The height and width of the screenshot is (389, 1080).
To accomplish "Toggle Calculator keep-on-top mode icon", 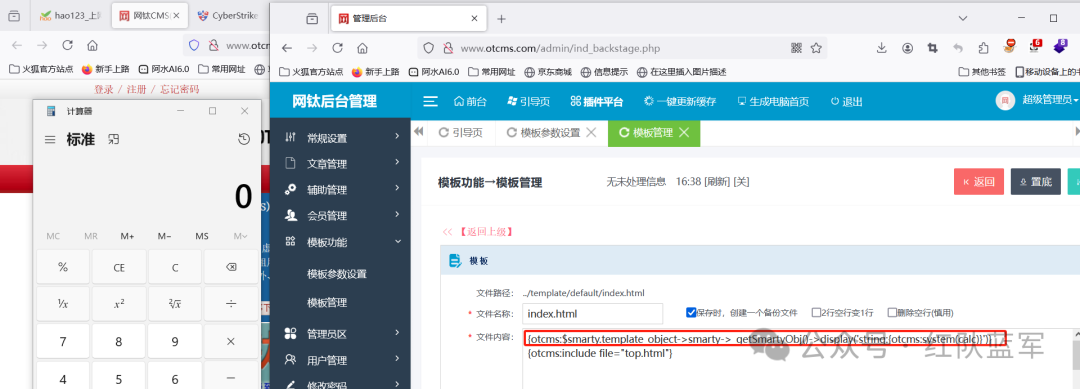I will (x=114, y=139).
